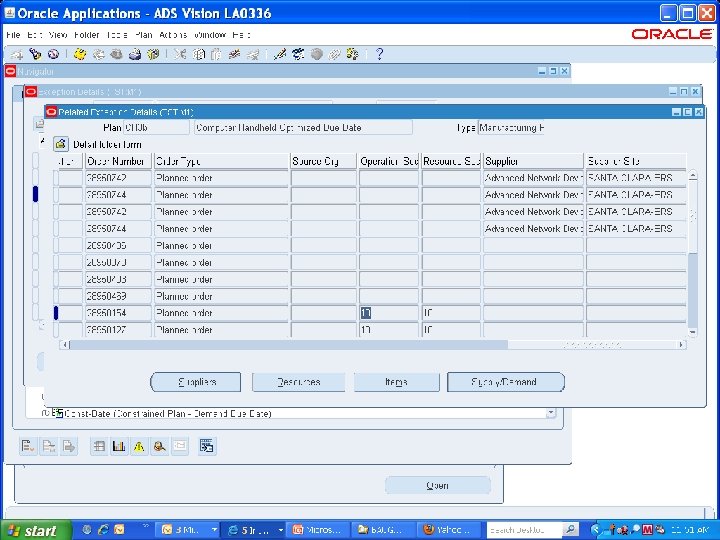Click the Windows start button
This screenshot has width=720, height=540.
[36, 530]
